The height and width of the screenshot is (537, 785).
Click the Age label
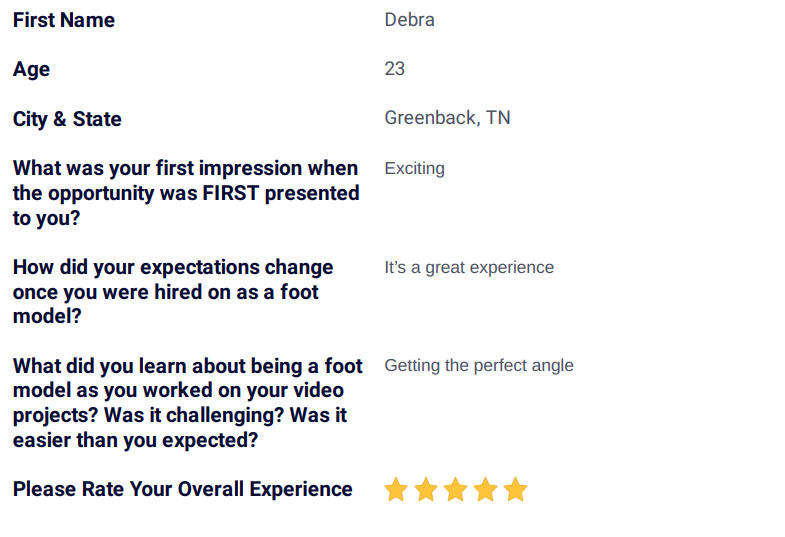click(31, 70)
